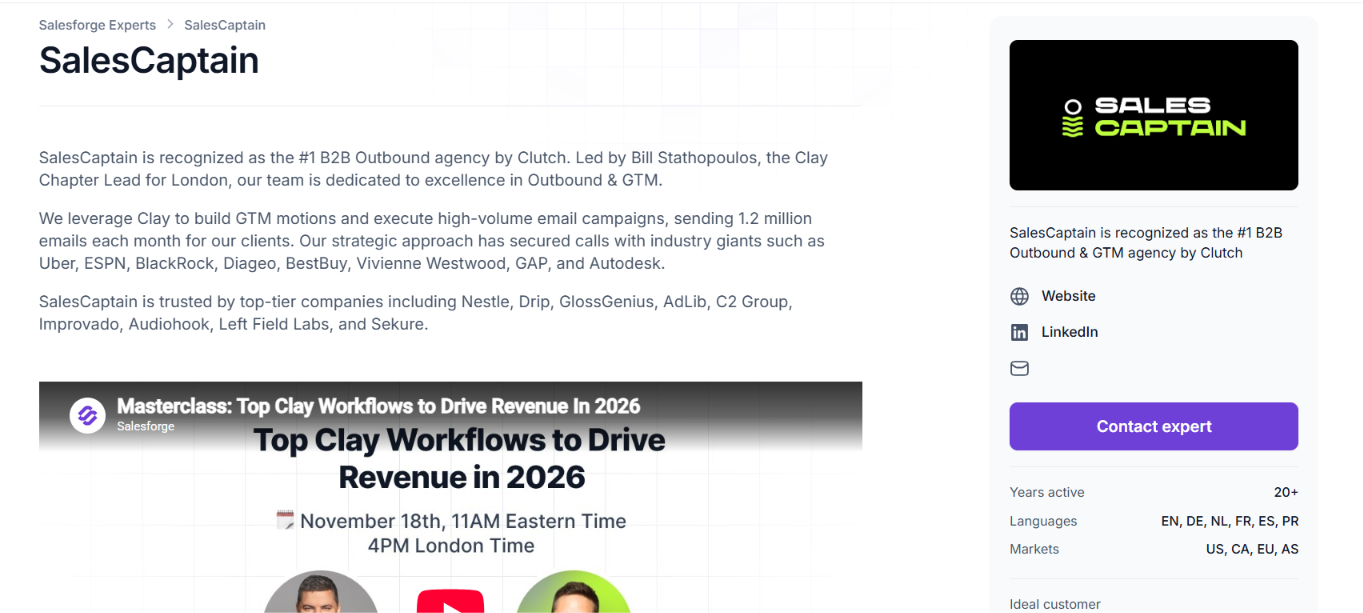Click the email envelope icon
Screen dimensions: 1363x613
click(x=1019, y=368)
